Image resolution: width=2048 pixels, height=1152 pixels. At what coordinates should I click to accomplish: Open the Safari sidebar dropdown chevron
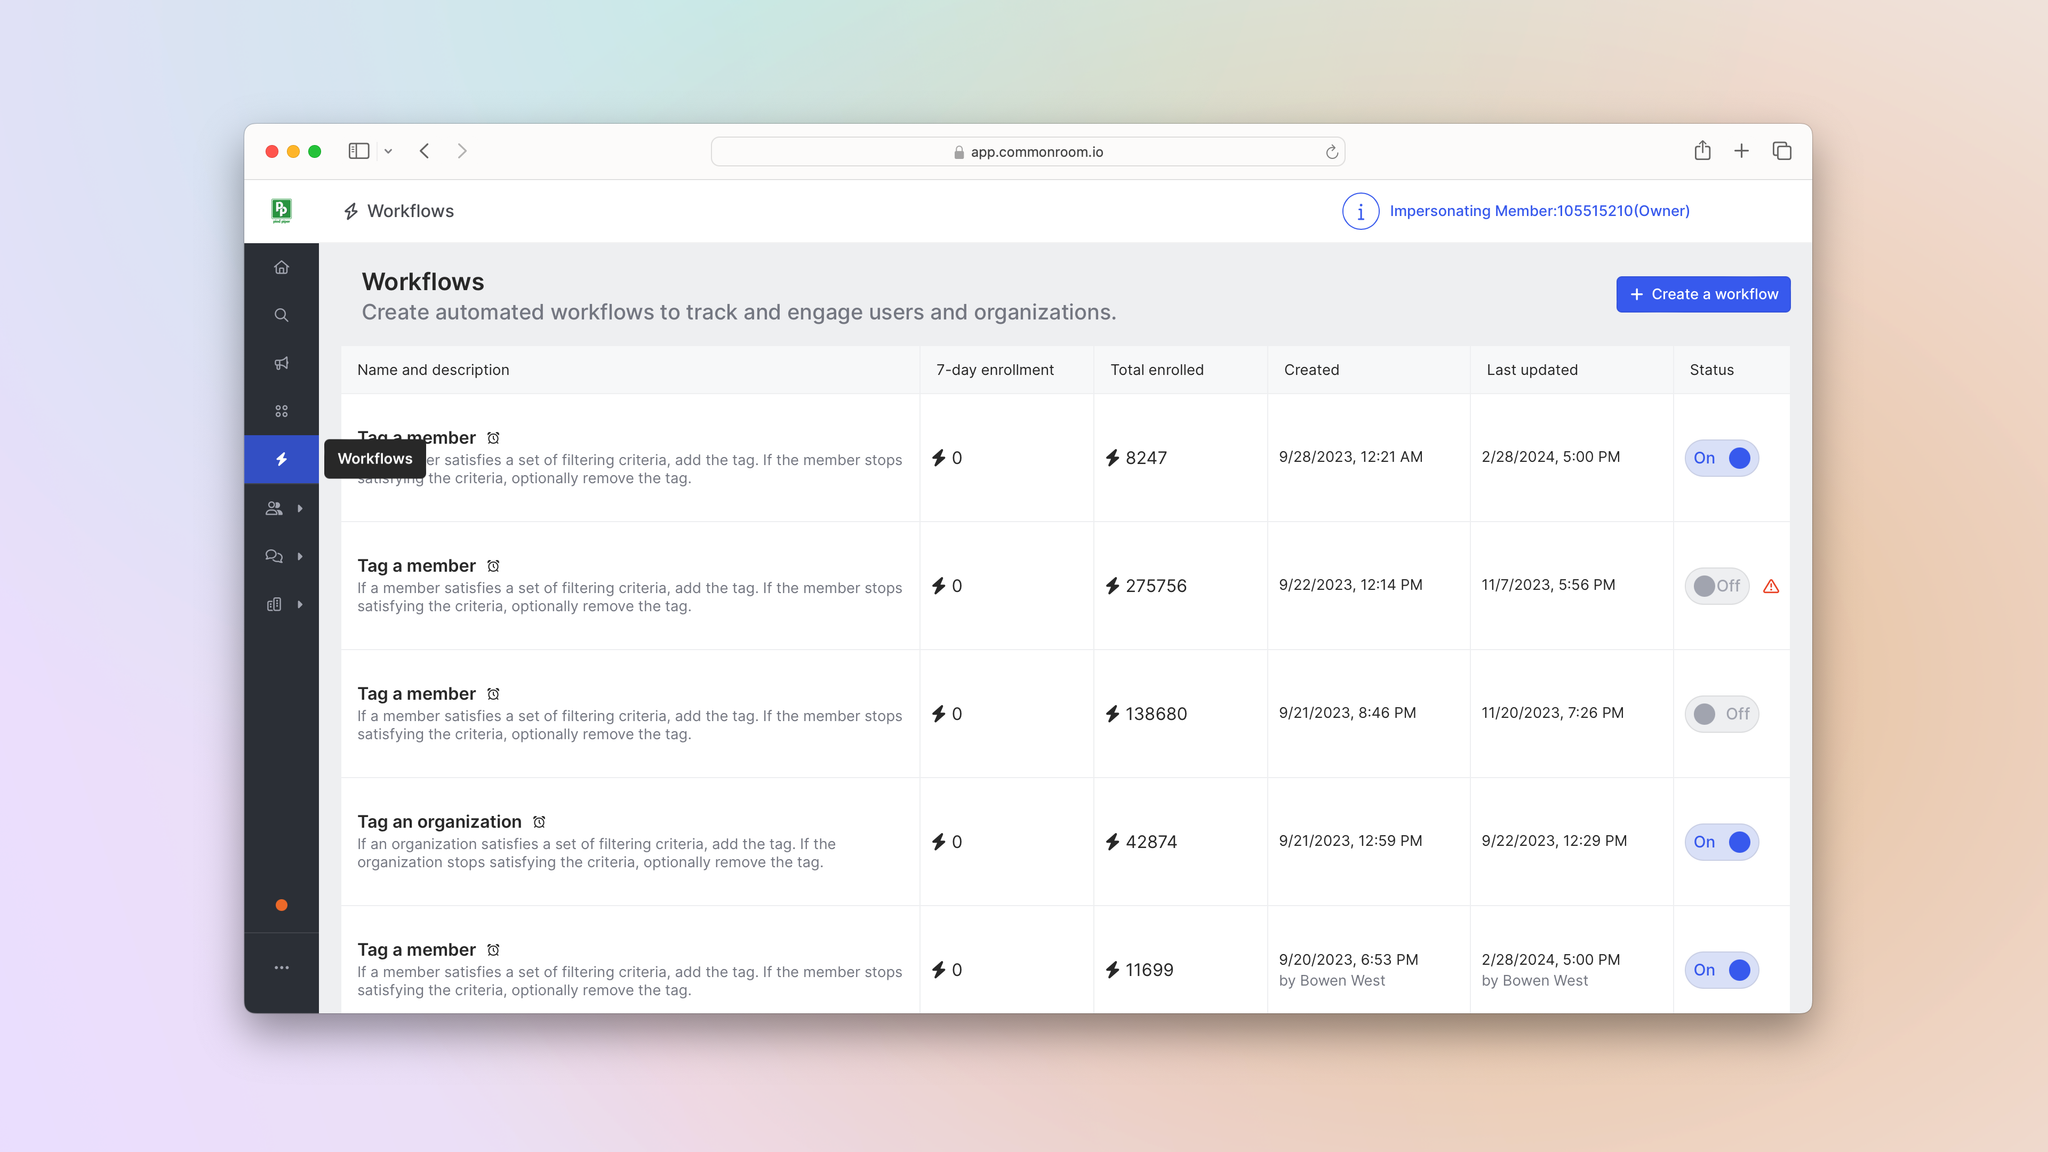click(388, 151)
